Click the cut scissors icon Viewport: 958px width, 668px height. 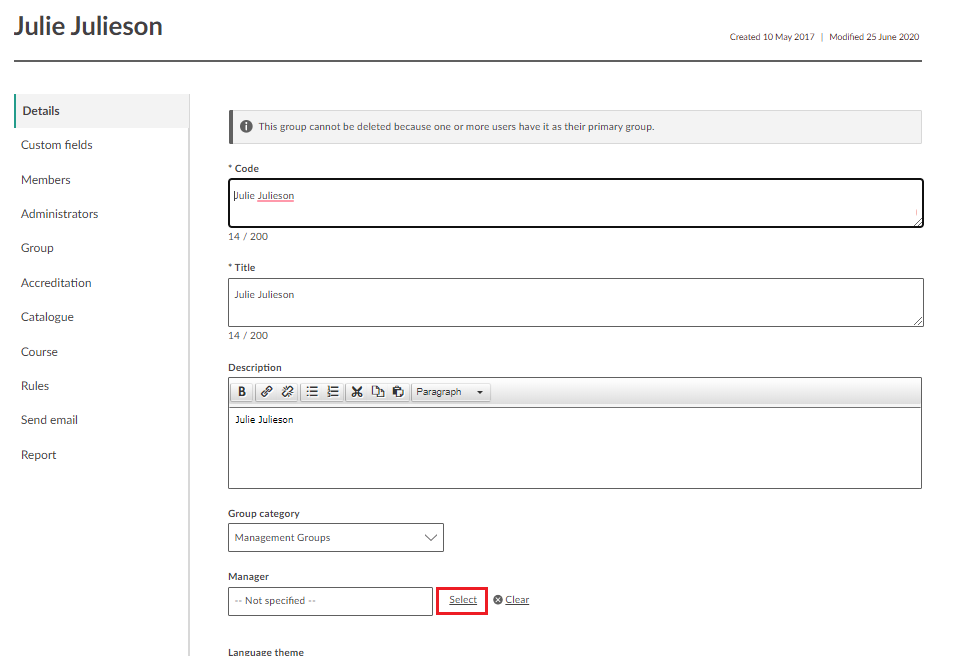coord(357,392)
